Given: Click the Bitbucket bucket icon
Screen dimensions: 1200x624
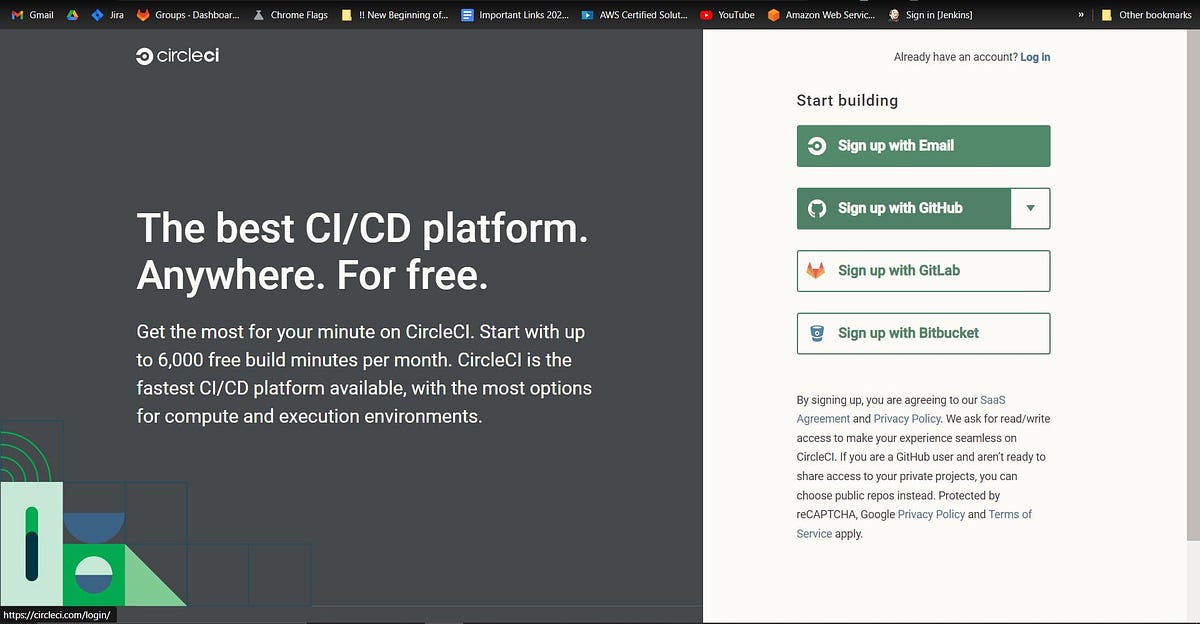Looking at the screenshot, I should 816,333.
